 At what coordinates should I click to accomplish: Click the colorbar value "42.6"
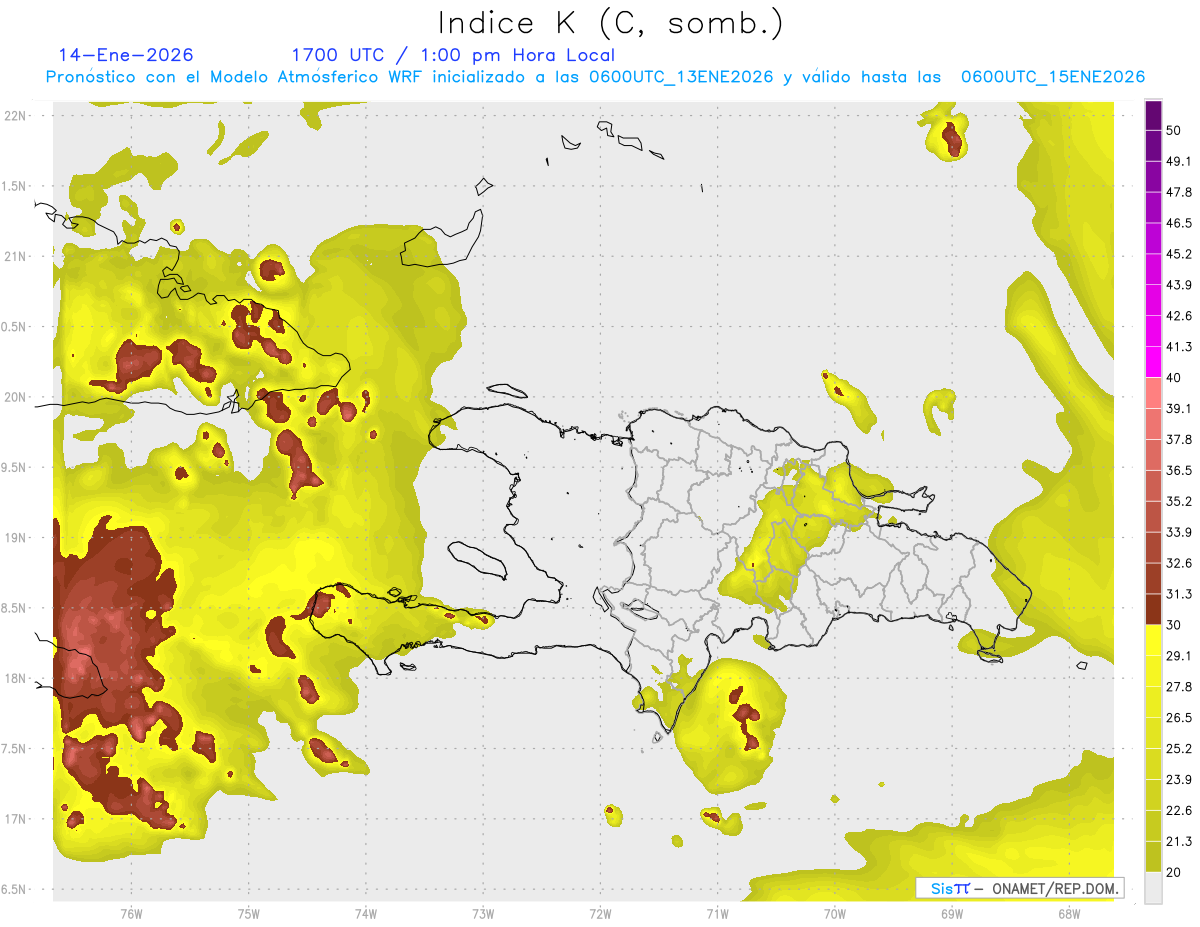coord(1179,316)
